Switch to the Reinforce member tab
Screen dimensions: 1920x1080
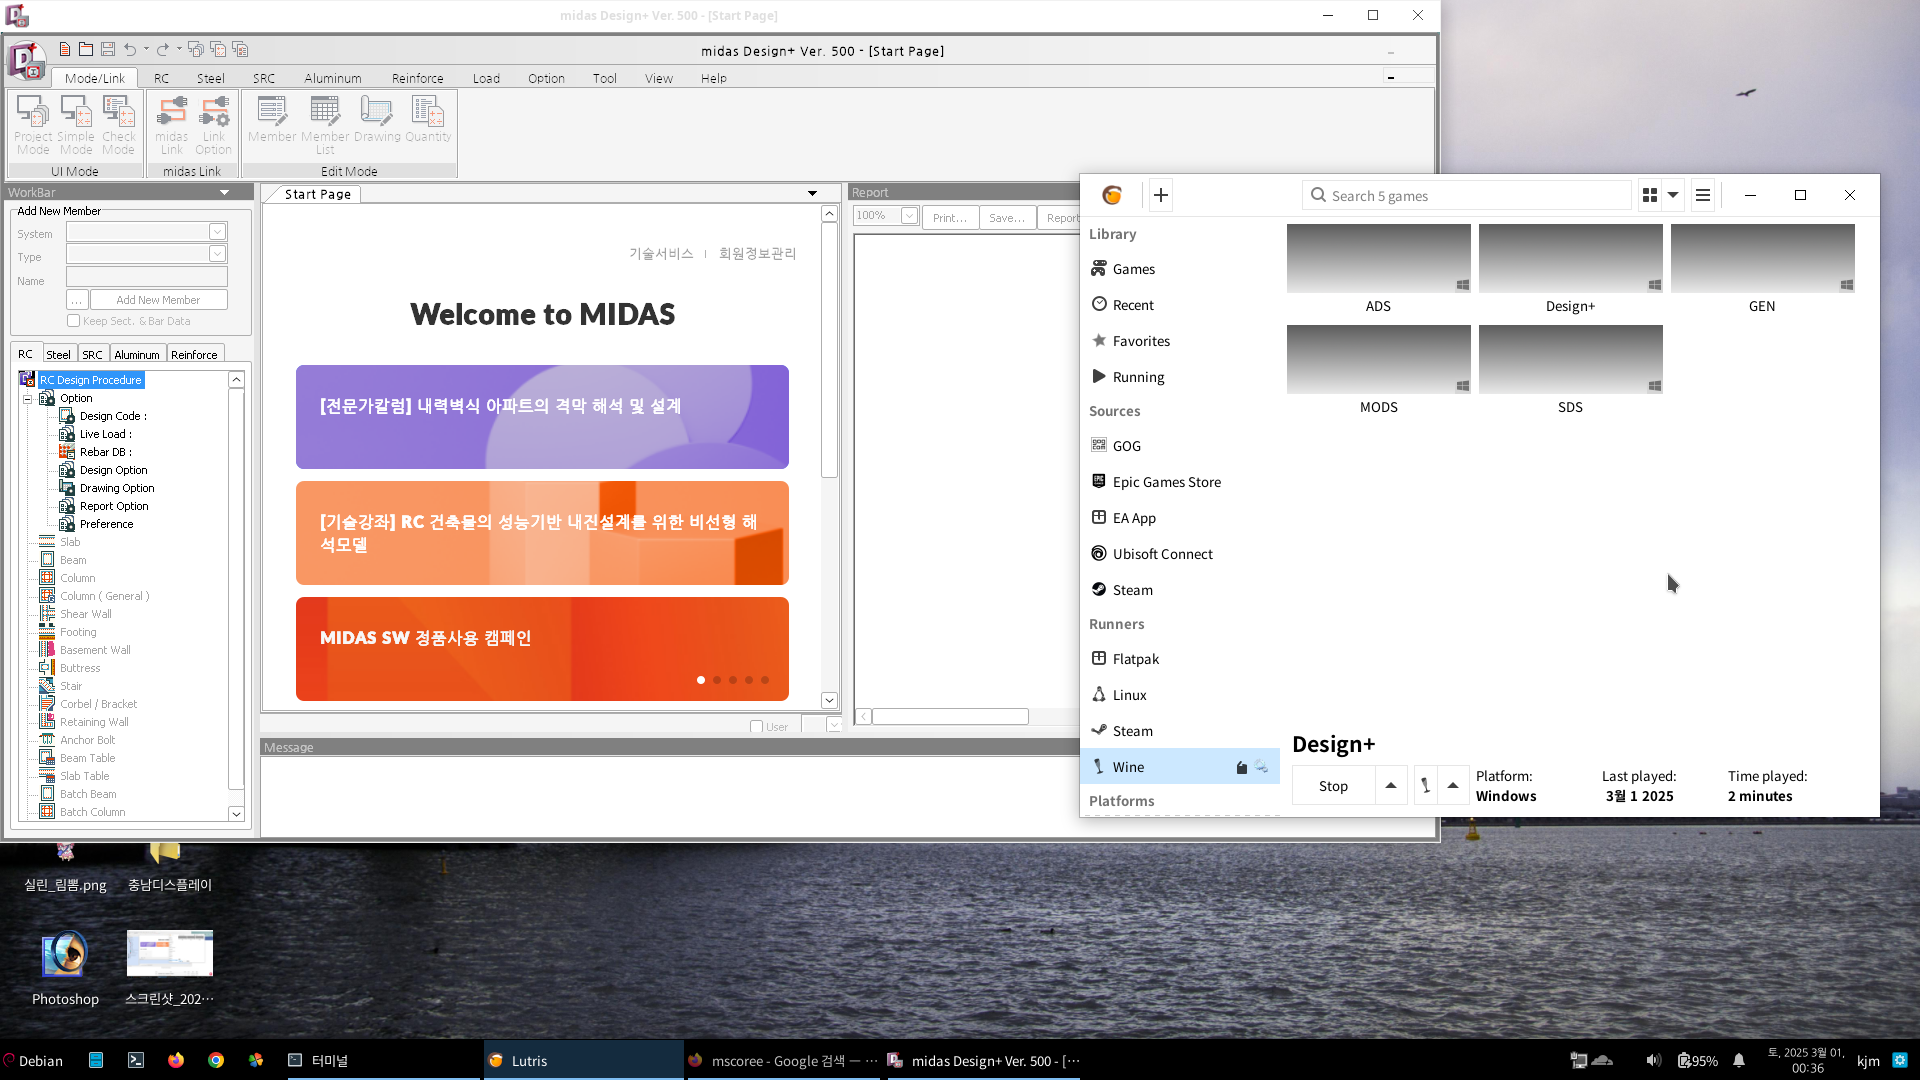point(194,355)
